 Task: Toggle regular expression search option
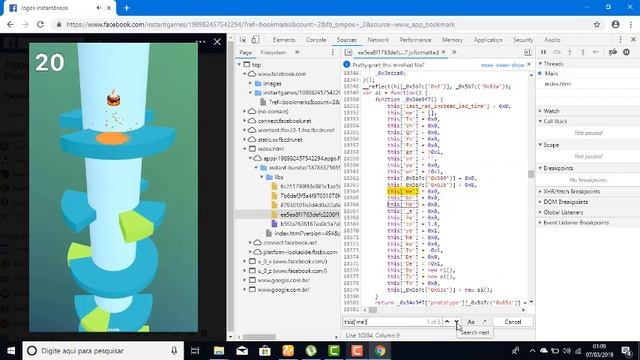click(x=484, y=322)
